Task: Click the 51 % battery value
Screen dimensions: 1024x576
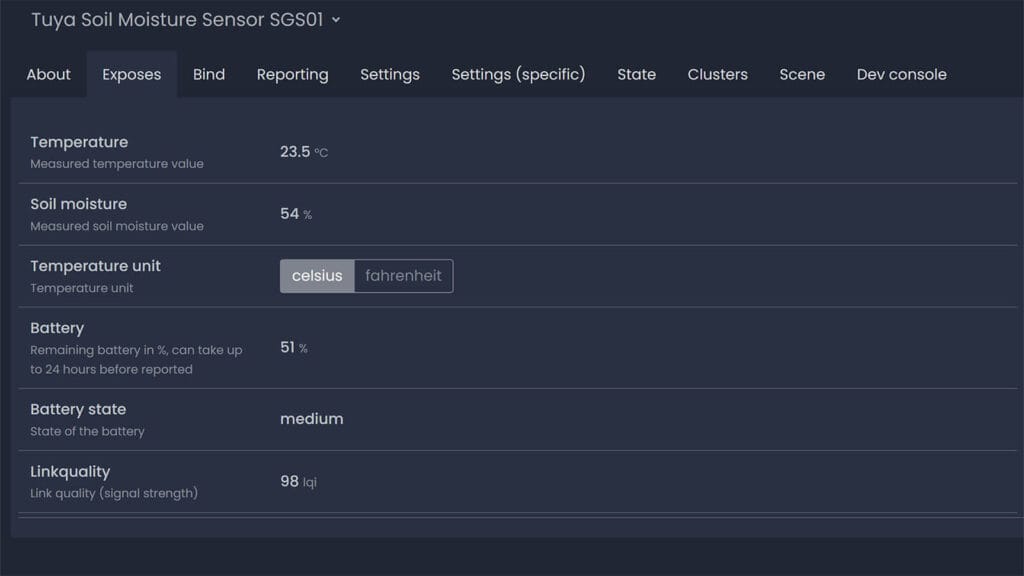Action: (294, 347)
